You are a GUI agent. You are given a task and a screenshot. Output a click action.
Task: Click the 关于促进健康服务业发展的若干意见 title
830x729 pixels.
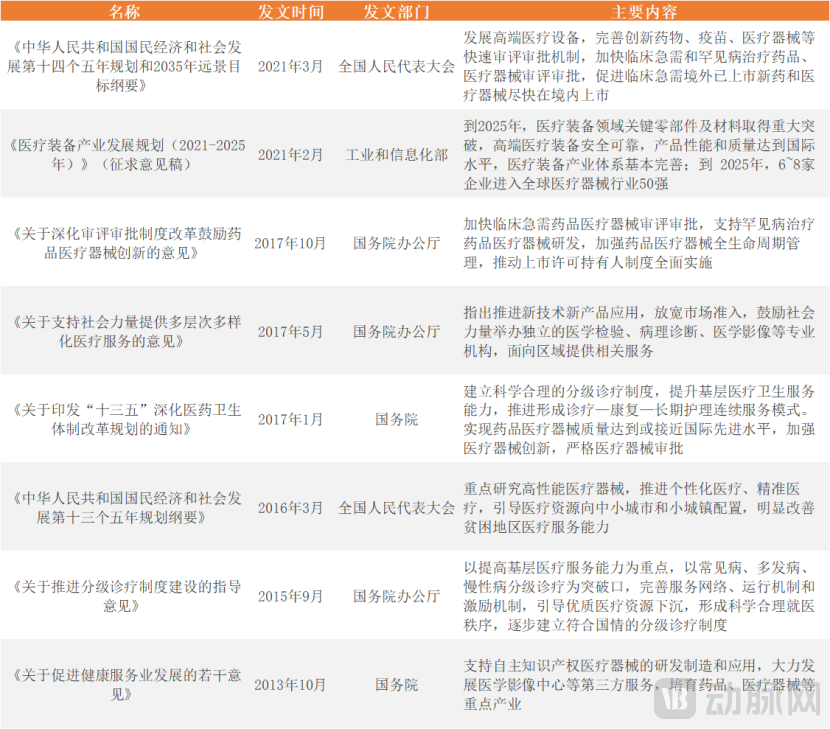pos(125,685)
